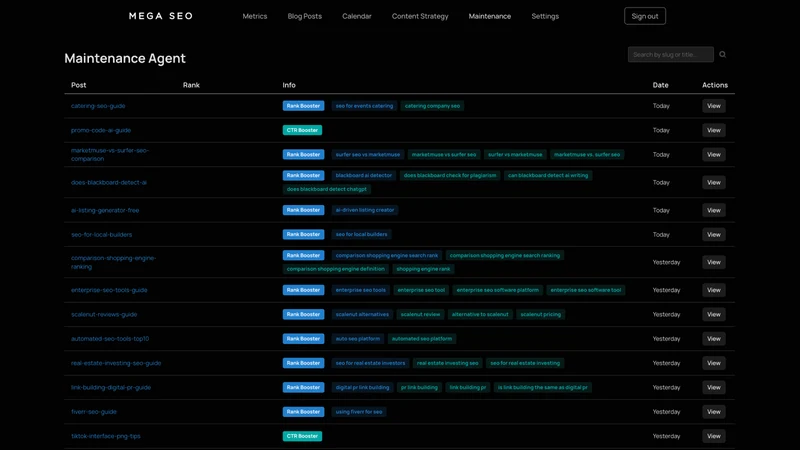
Task: Click the 'digital pr link building' keyword tag
Action: pyautogui.click(x=362, y=387)
